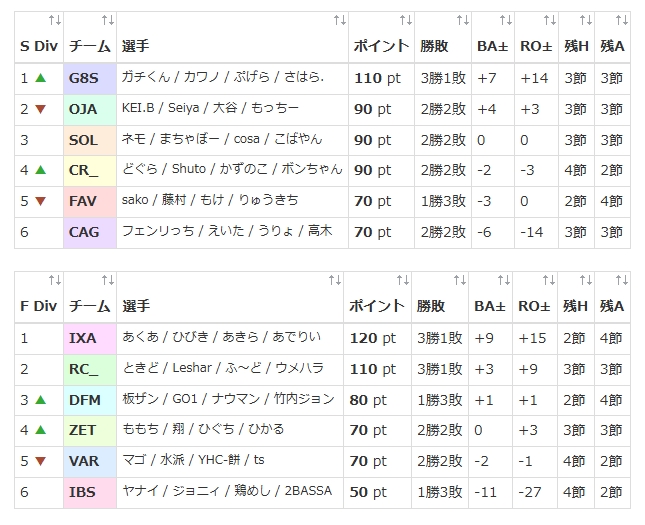Sort S Div table by 残H column
Image resolution: width=645 pixels, height=525 pixels.
coord(584,21)
